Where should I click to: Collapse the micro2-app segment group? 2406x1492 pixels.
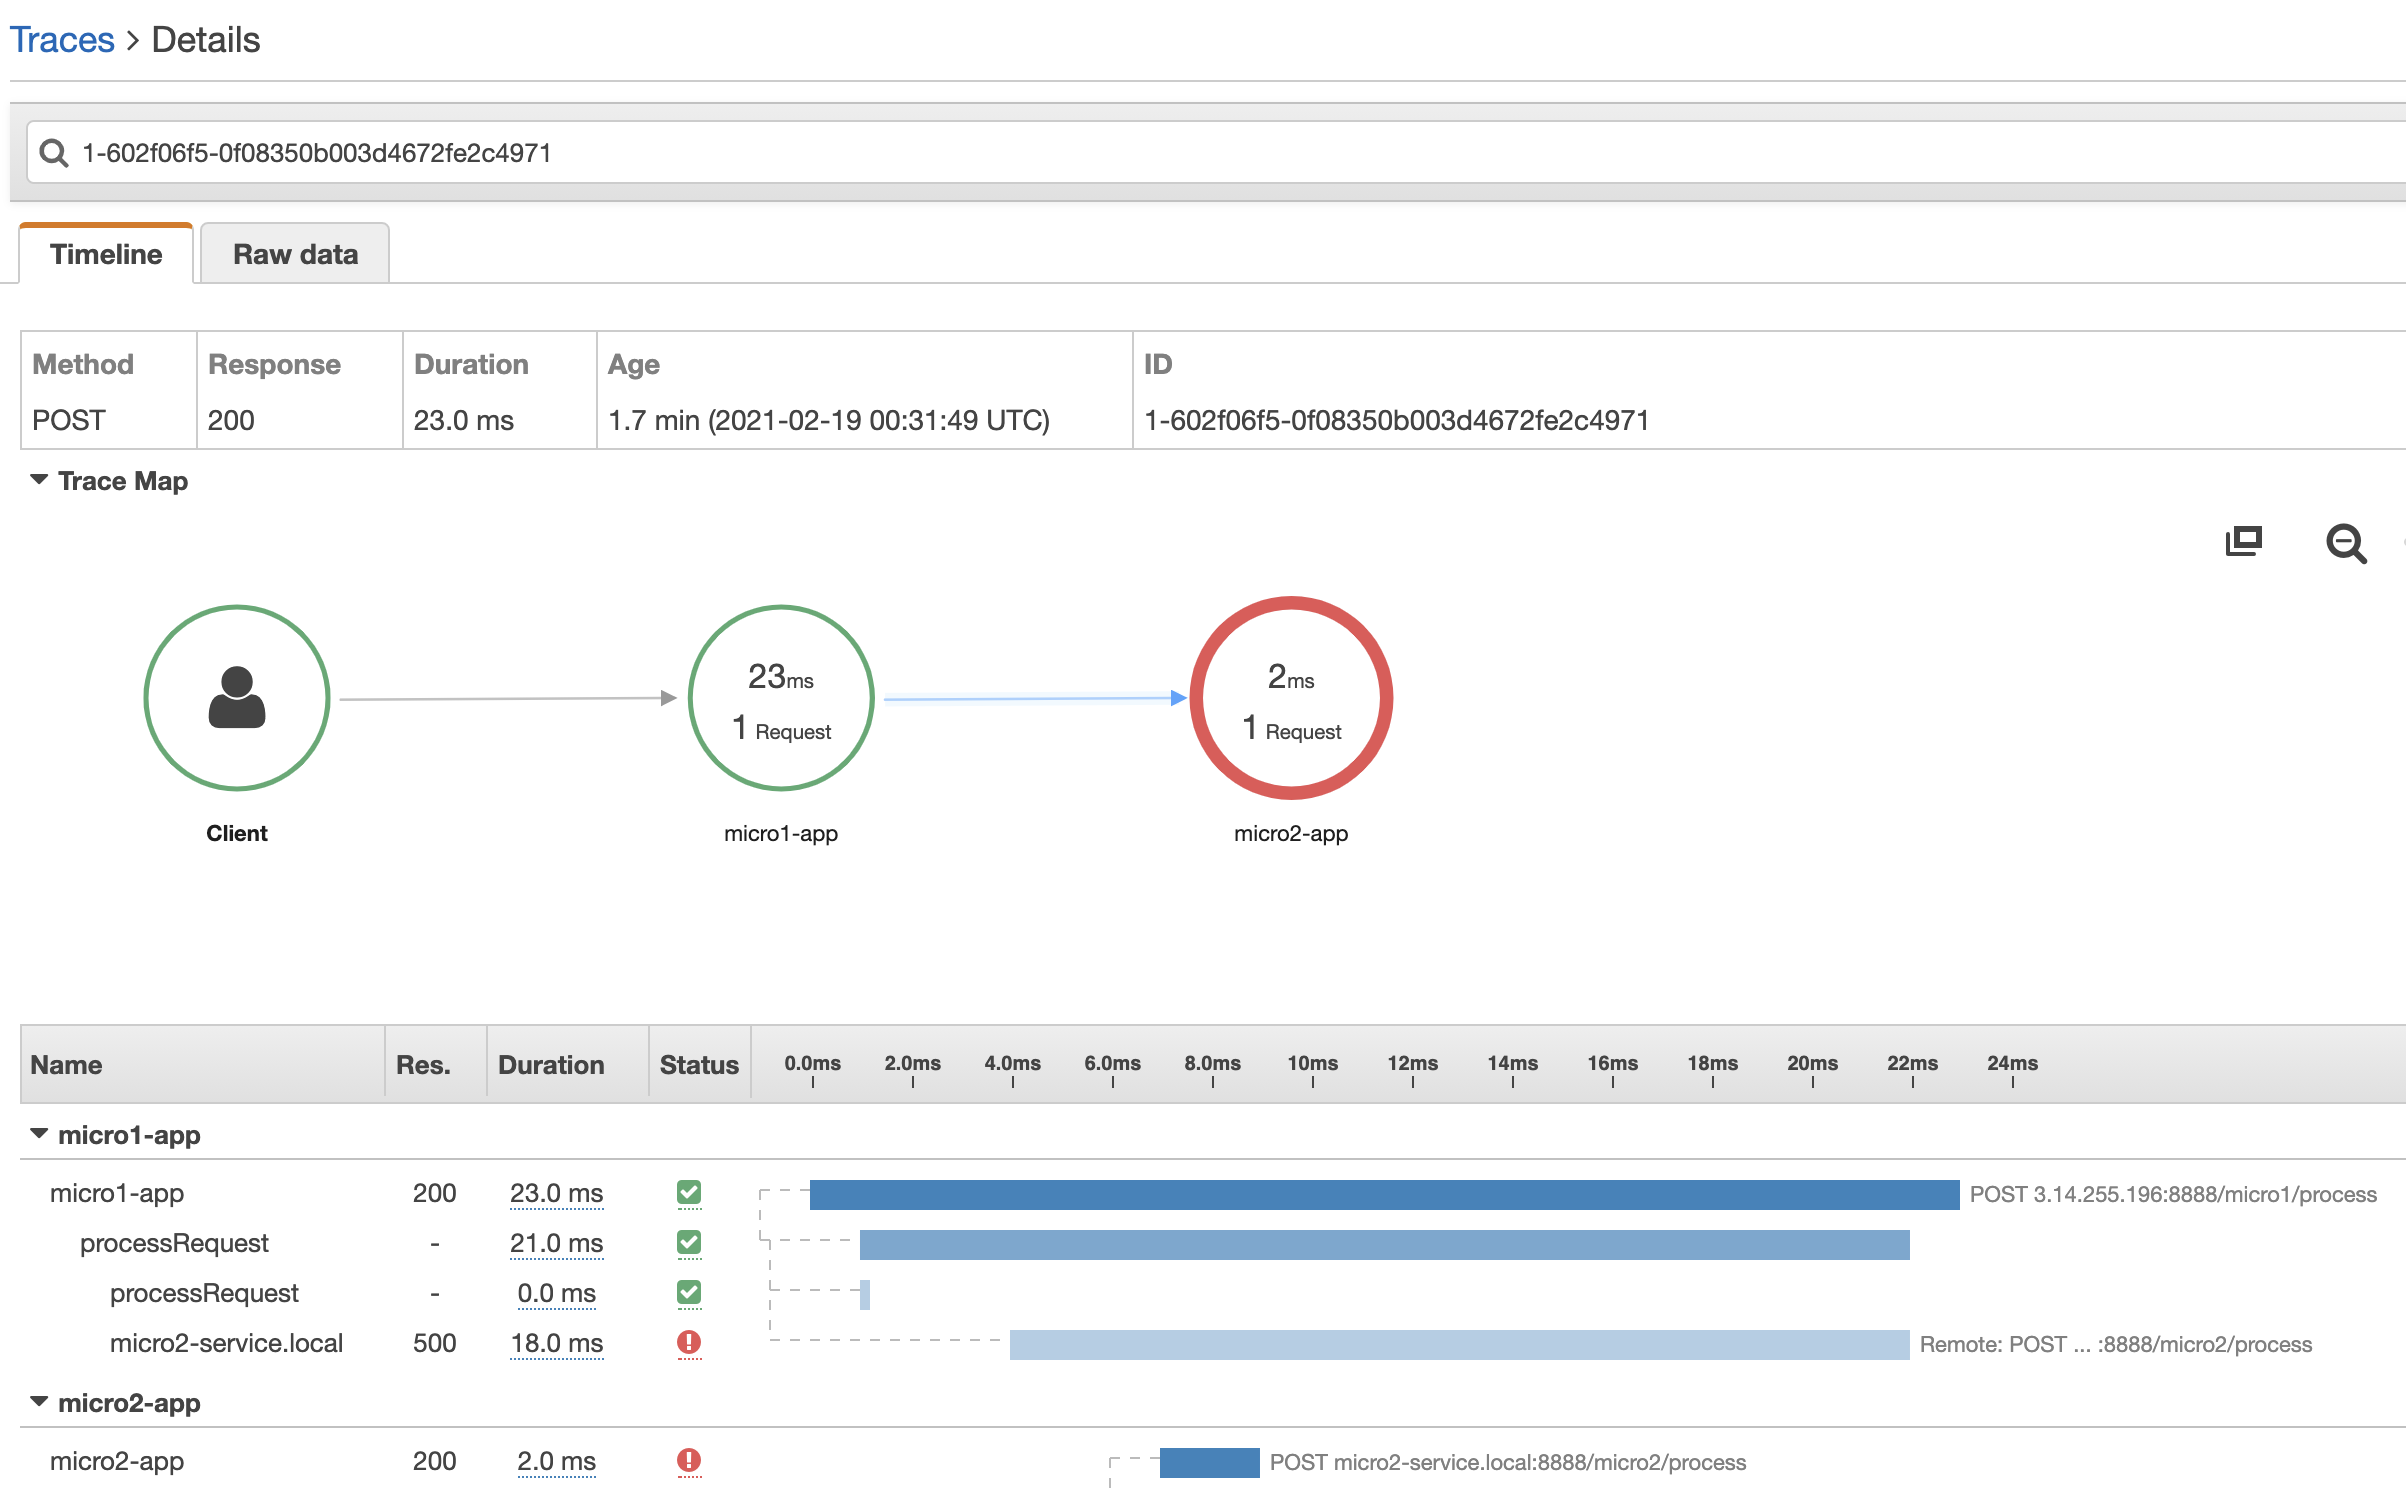40,1402
